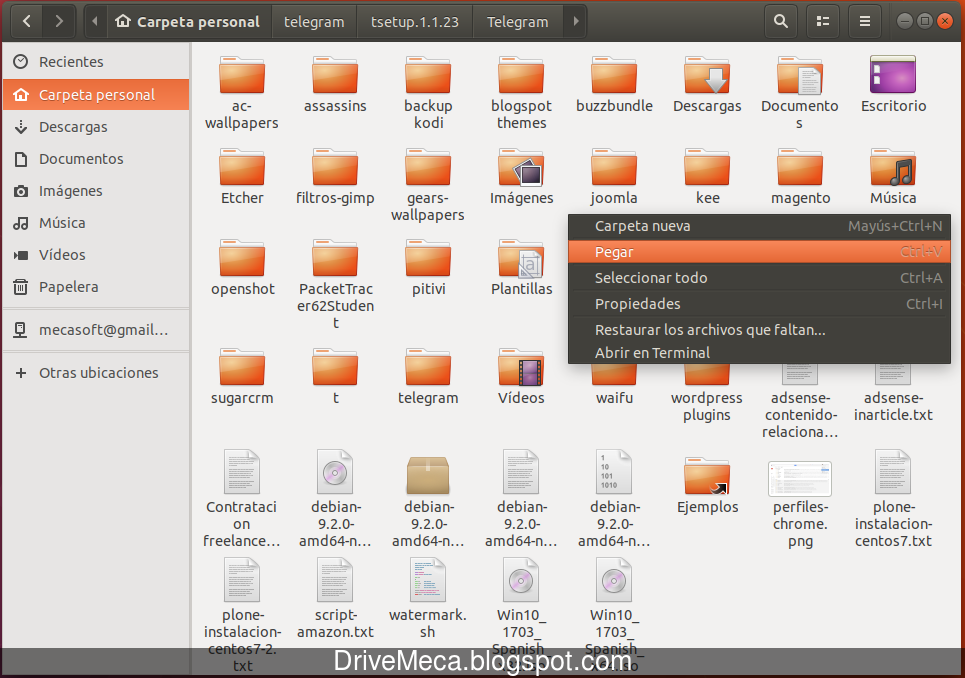Screen dimensions: 965x678
Task: Choose Carpeta nueva from context menu
Action: 759,226
